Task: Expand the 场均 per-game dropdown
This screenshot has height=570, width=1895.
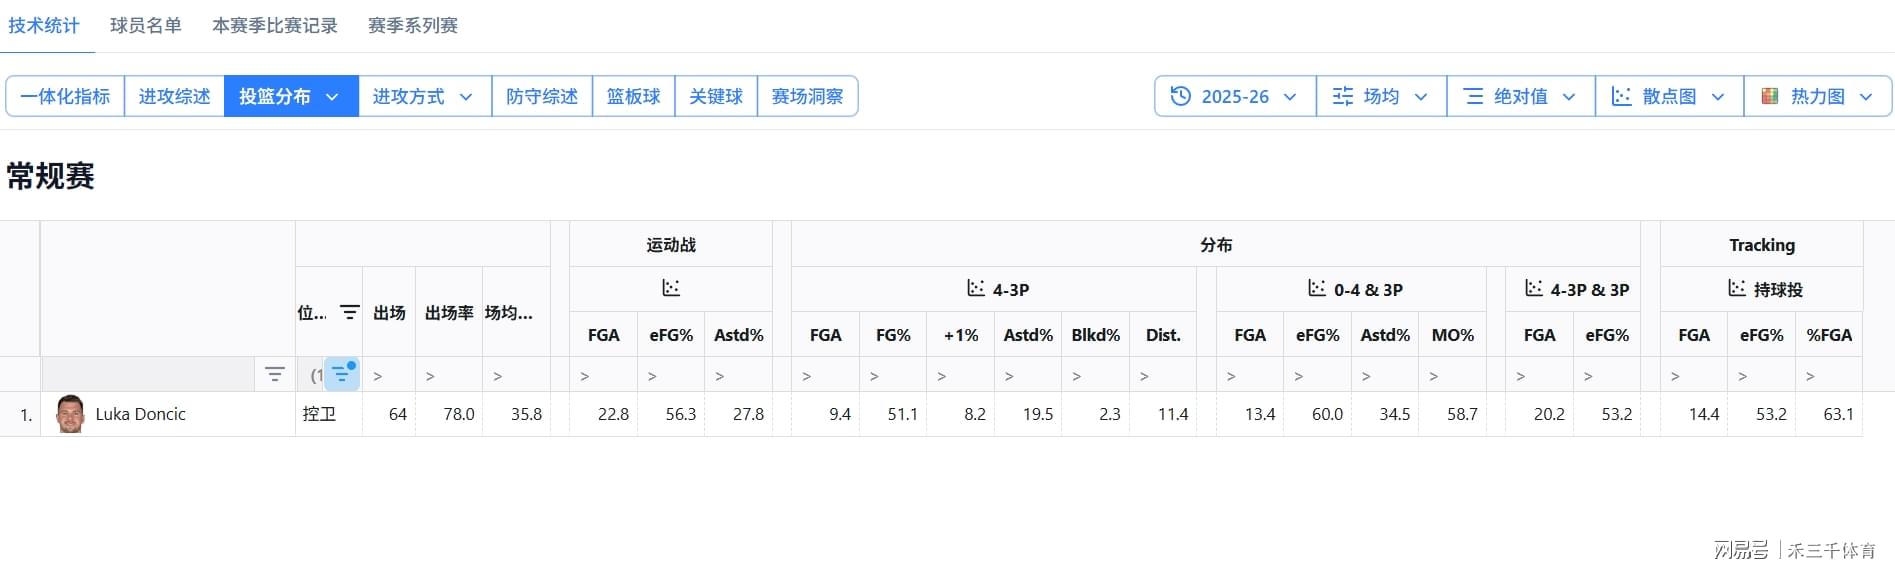Action: [1381, 96]
